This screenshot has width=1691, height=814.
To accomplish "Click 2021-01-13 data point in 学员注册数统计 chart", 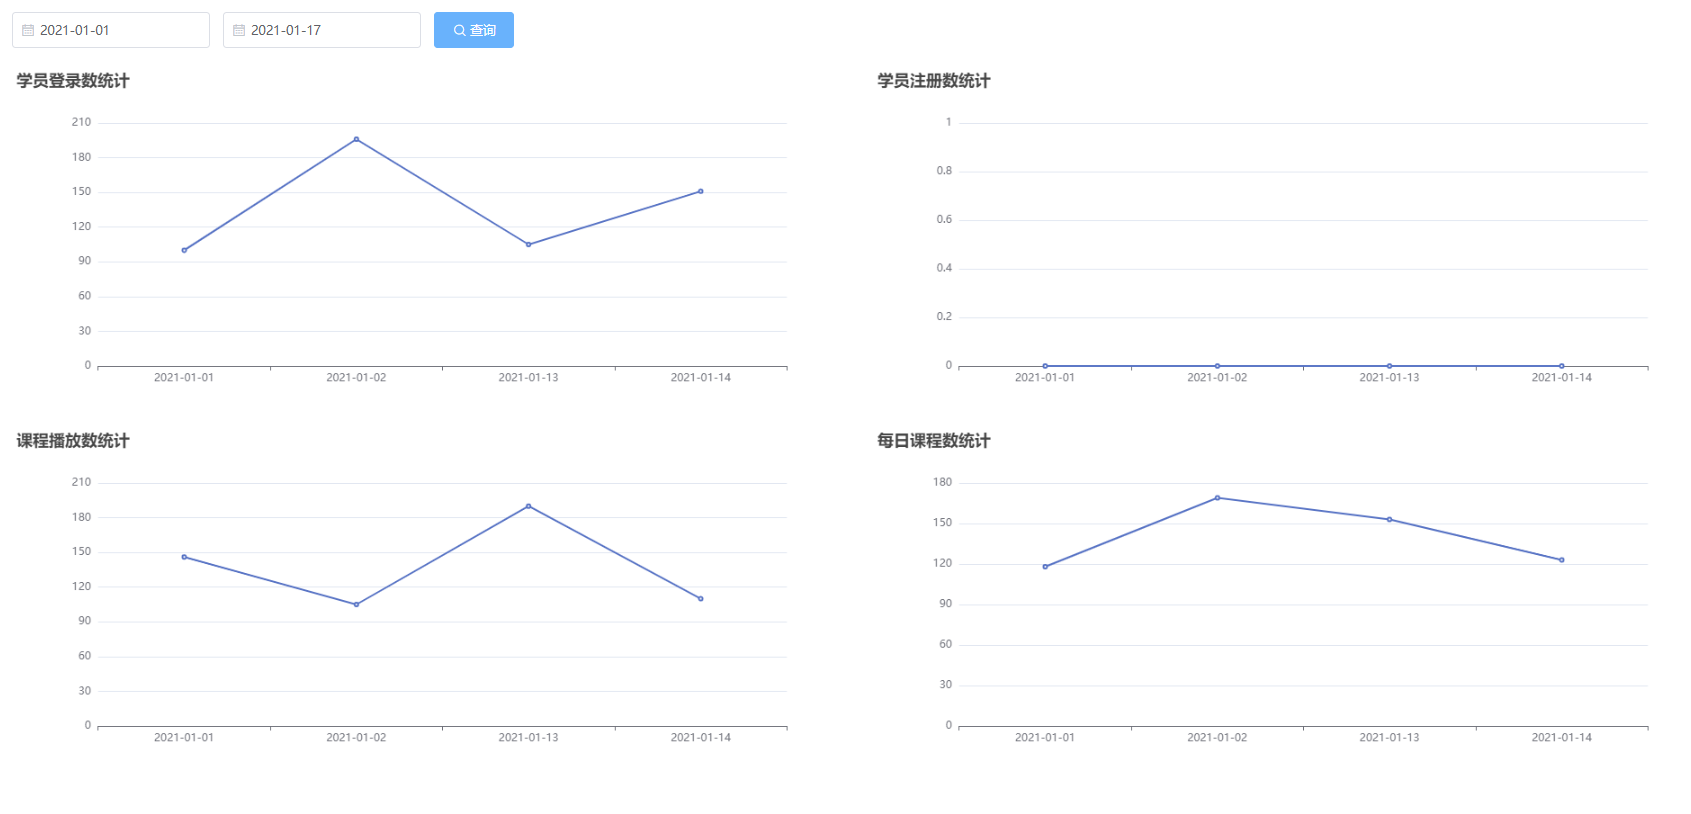I will (x=1389, y=366).
